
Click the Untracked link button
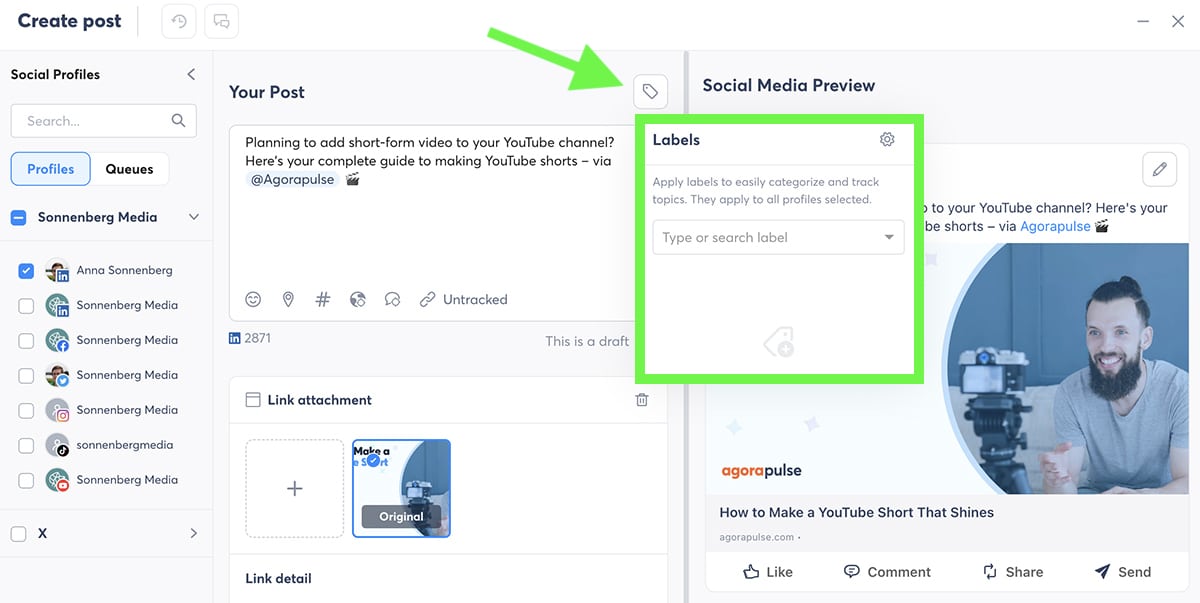(463, 299)
